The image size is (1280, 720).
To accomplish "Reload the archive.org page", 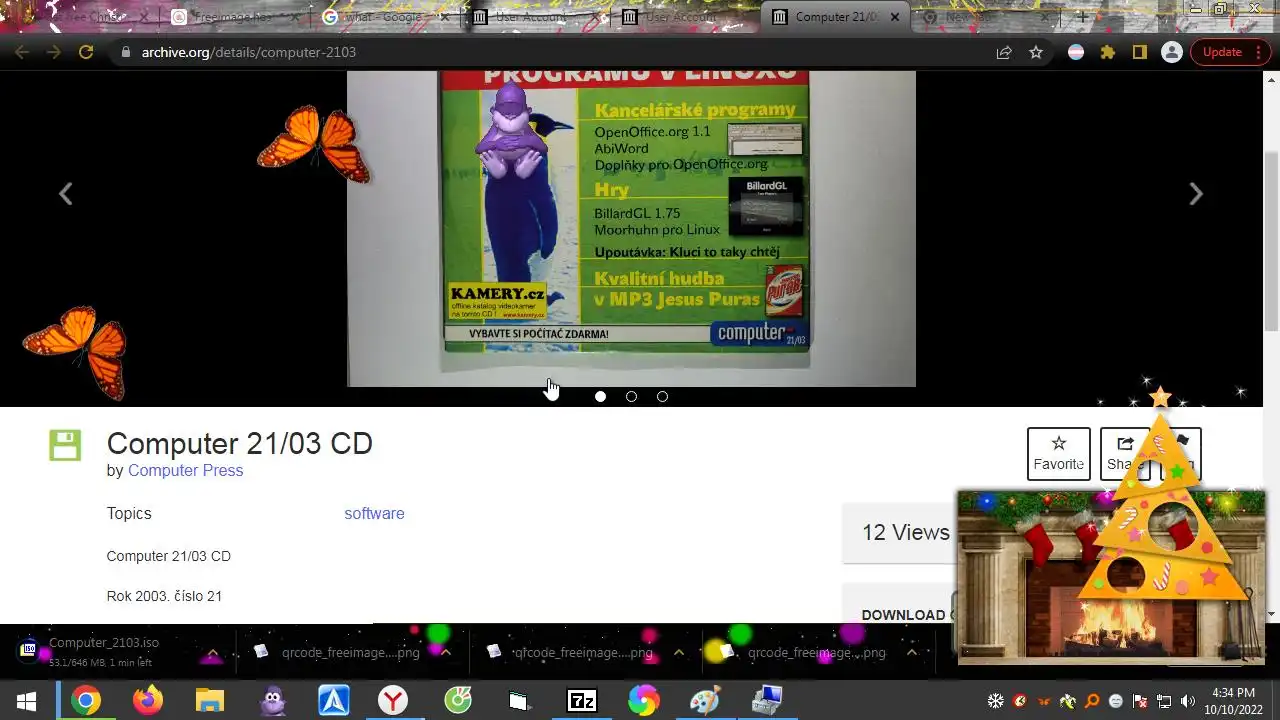I will (86, 52).
